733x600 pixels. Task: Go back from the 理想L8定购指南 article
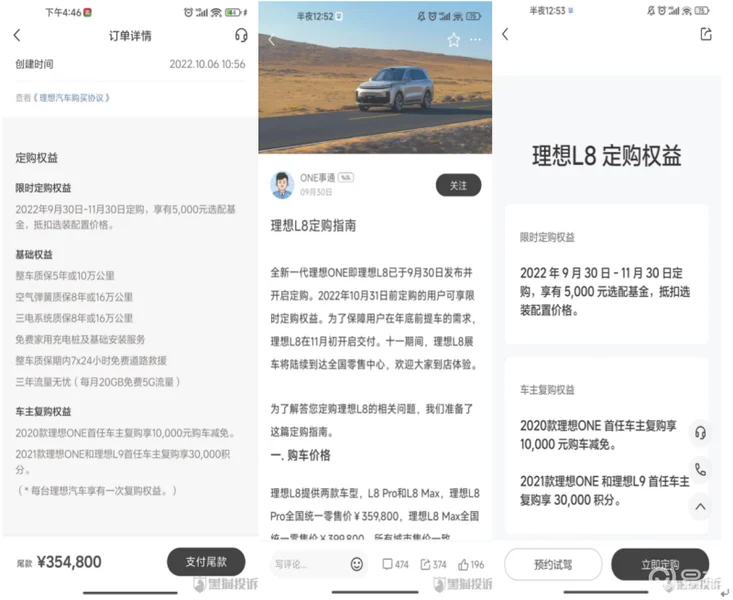tap(272, 41)
